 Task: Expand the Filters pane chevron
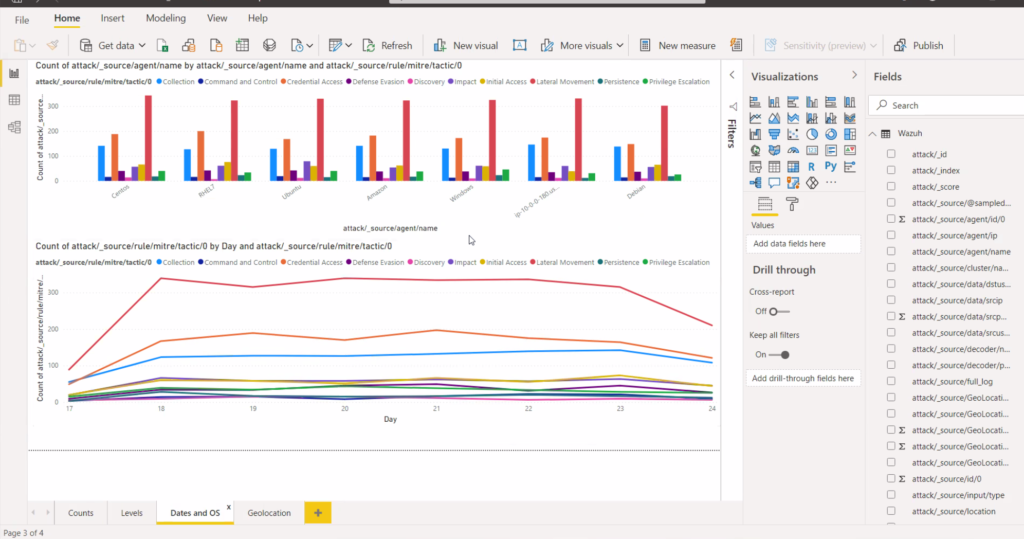[732, 75]
